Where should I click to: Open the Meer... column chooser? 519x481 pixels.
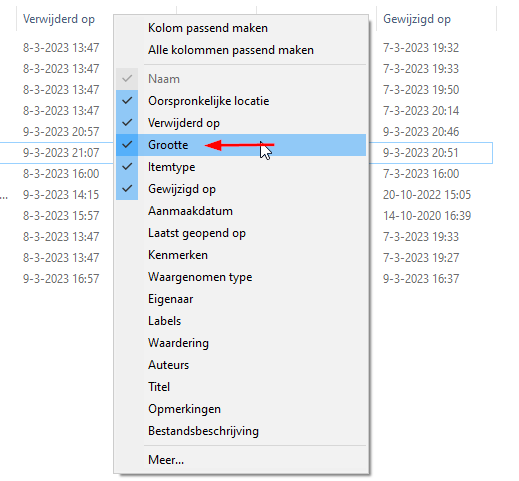(x=241, y=460)
